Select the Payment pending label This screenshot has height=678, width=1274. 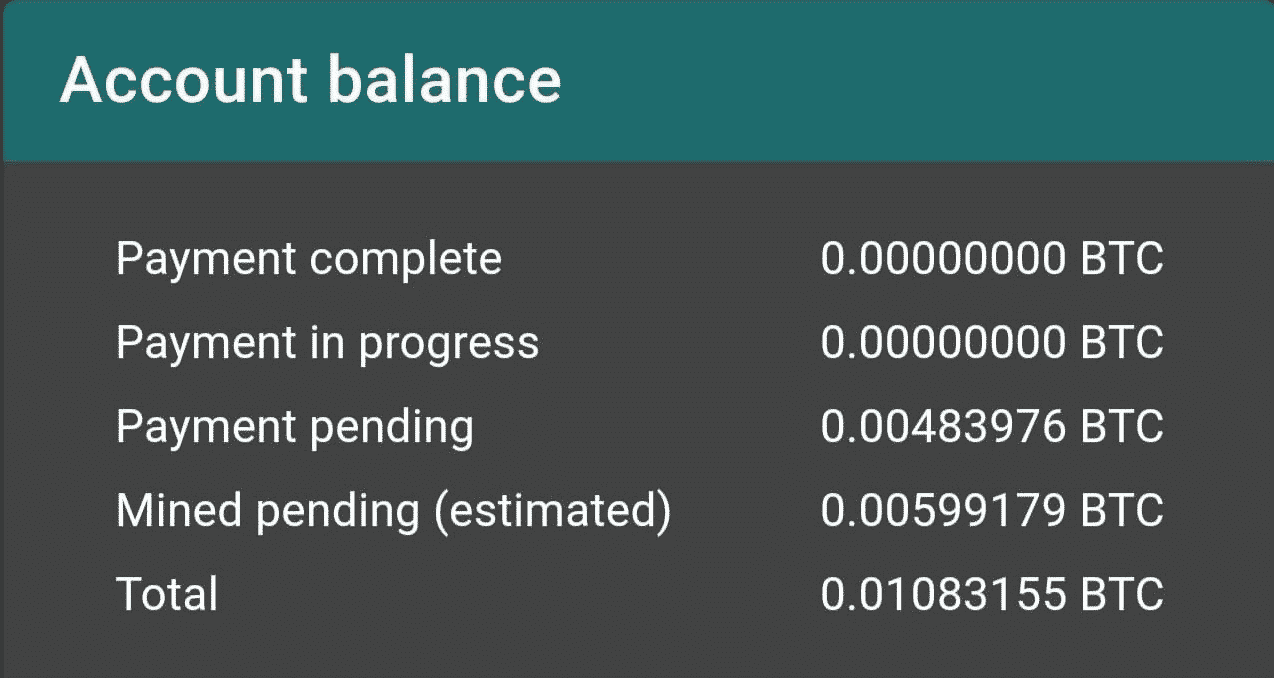tap(295, 427)
